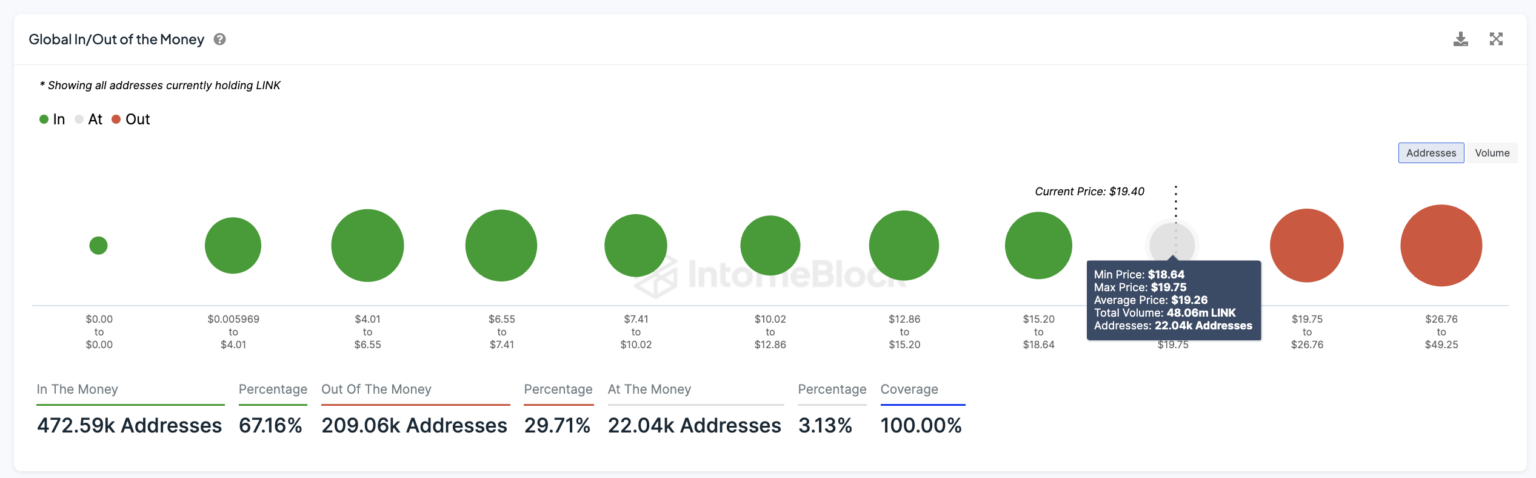The image size is (1536, 478).
Task: Select the $19.75 to $26.76 red bubble
Action: (x=1306, y=245)
